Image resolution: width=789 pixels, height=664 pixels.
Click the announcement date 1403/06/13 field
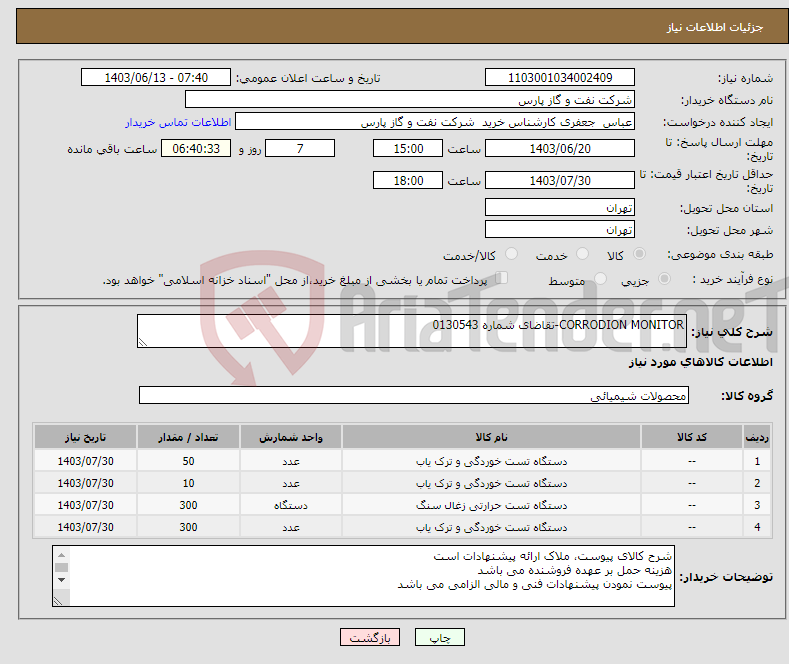click(x=155, y=77)
